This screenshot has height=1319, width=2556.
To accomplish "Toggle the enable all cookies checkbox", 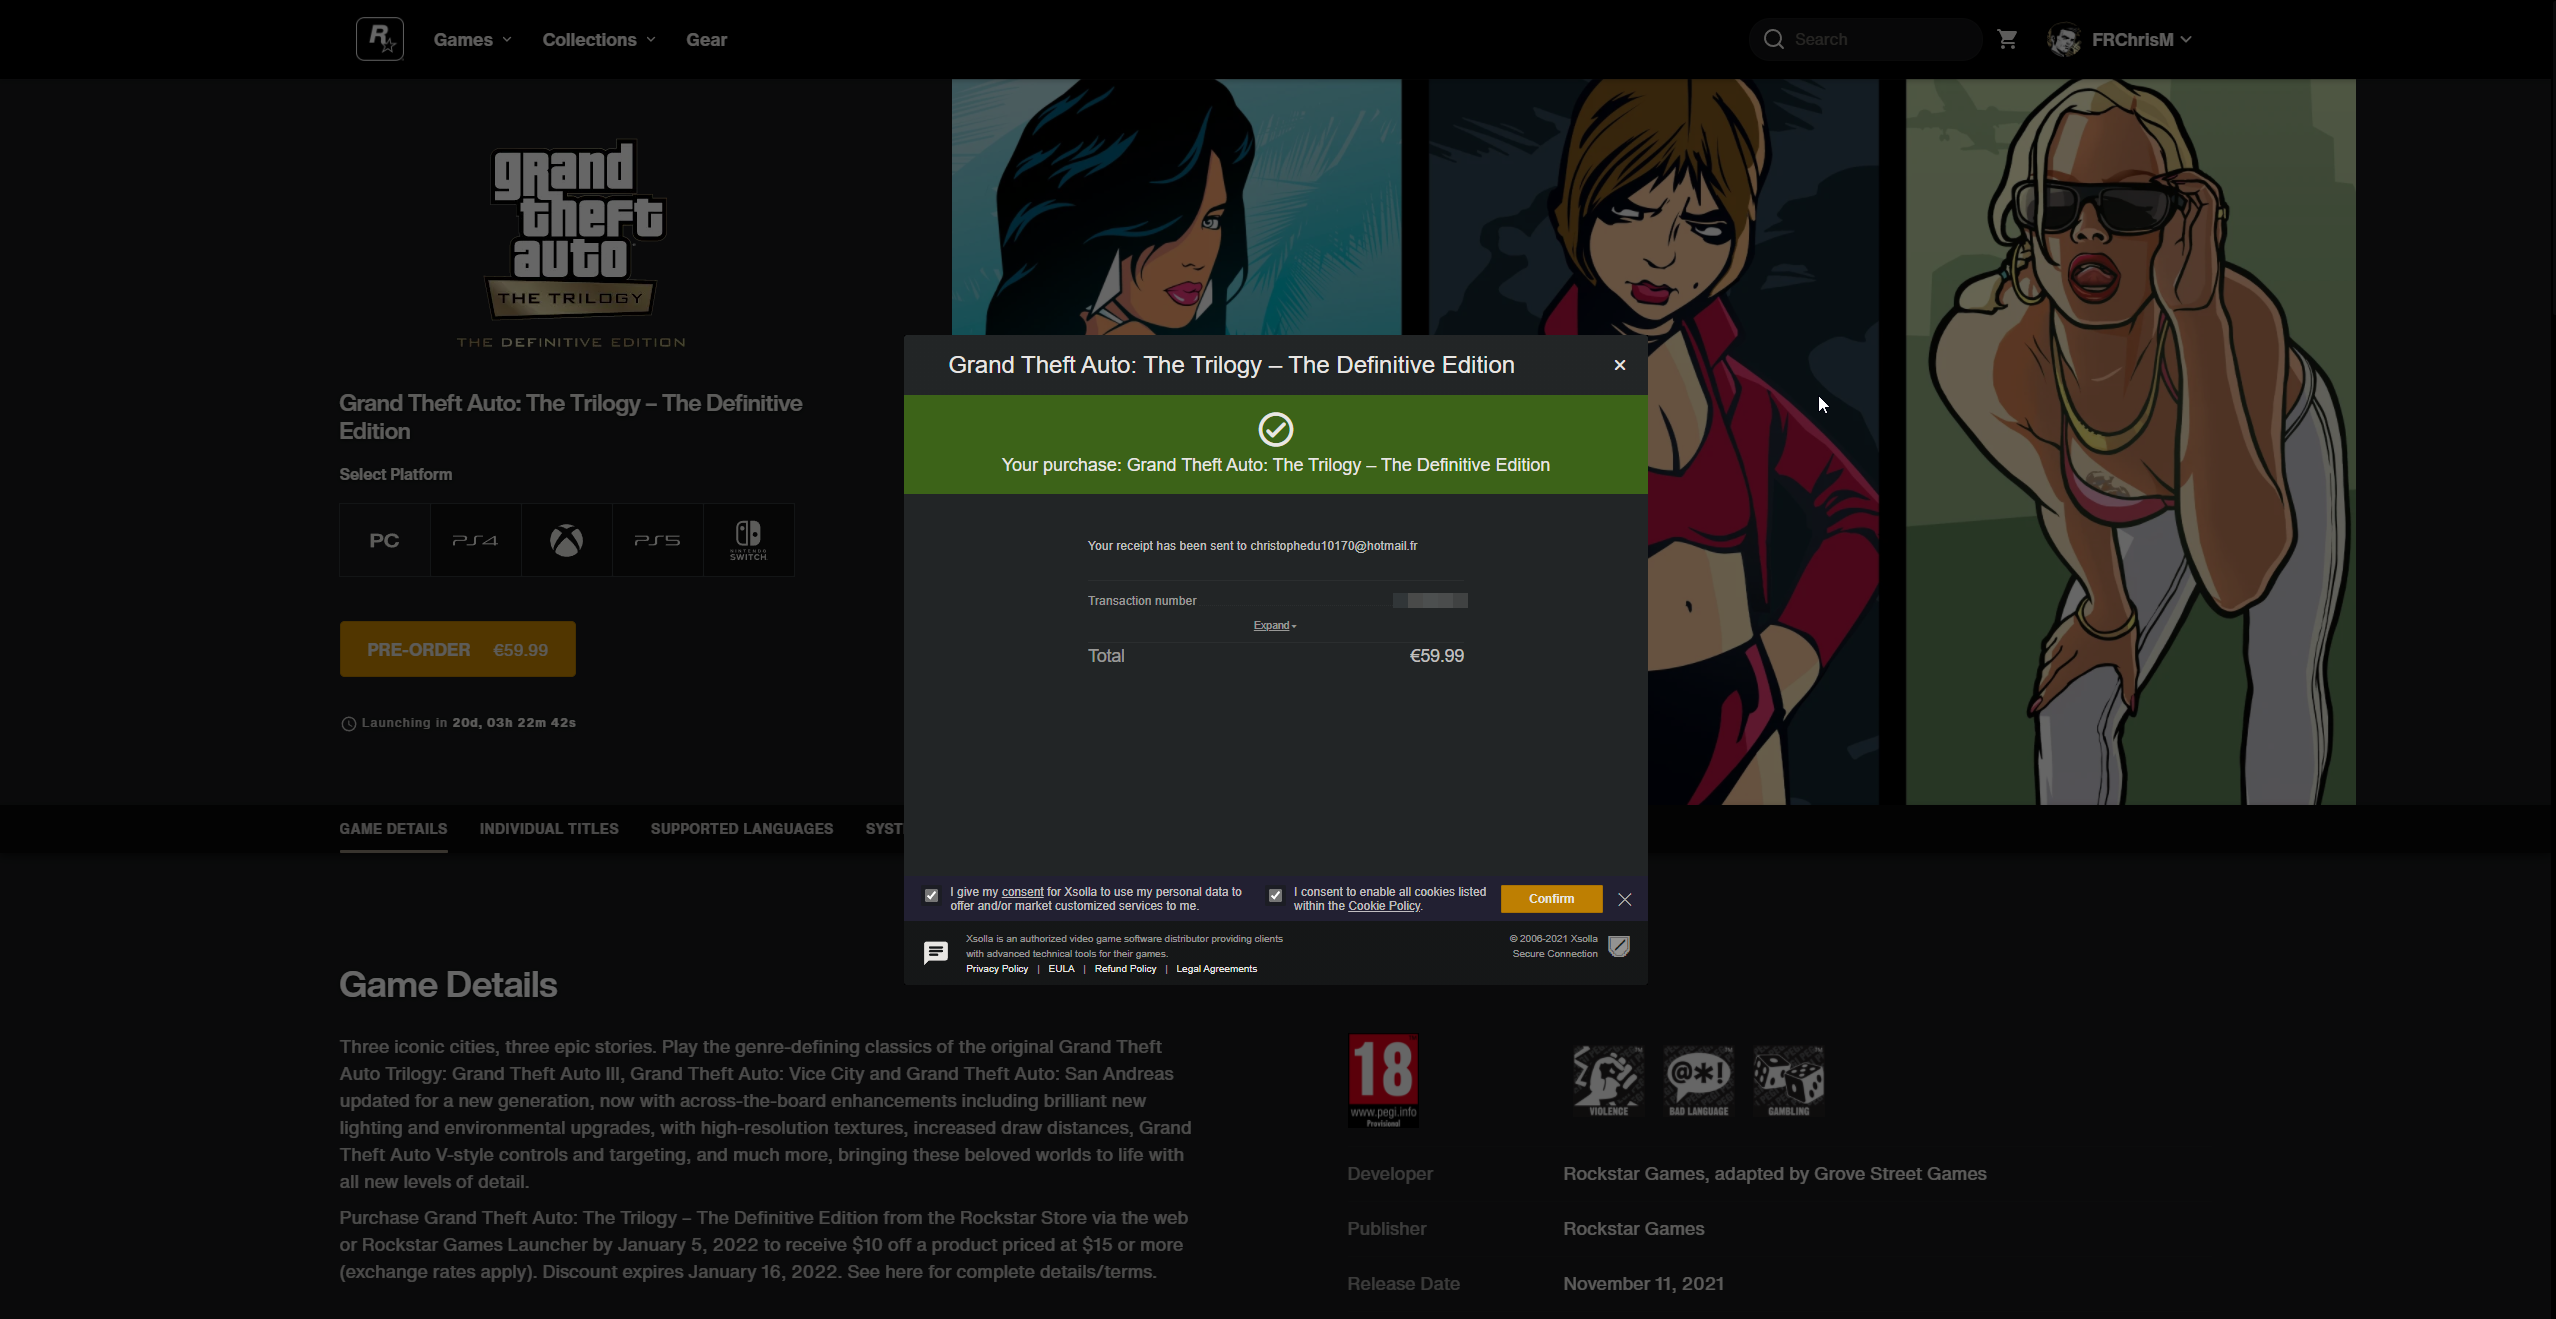I will [x=1275, y=895].
